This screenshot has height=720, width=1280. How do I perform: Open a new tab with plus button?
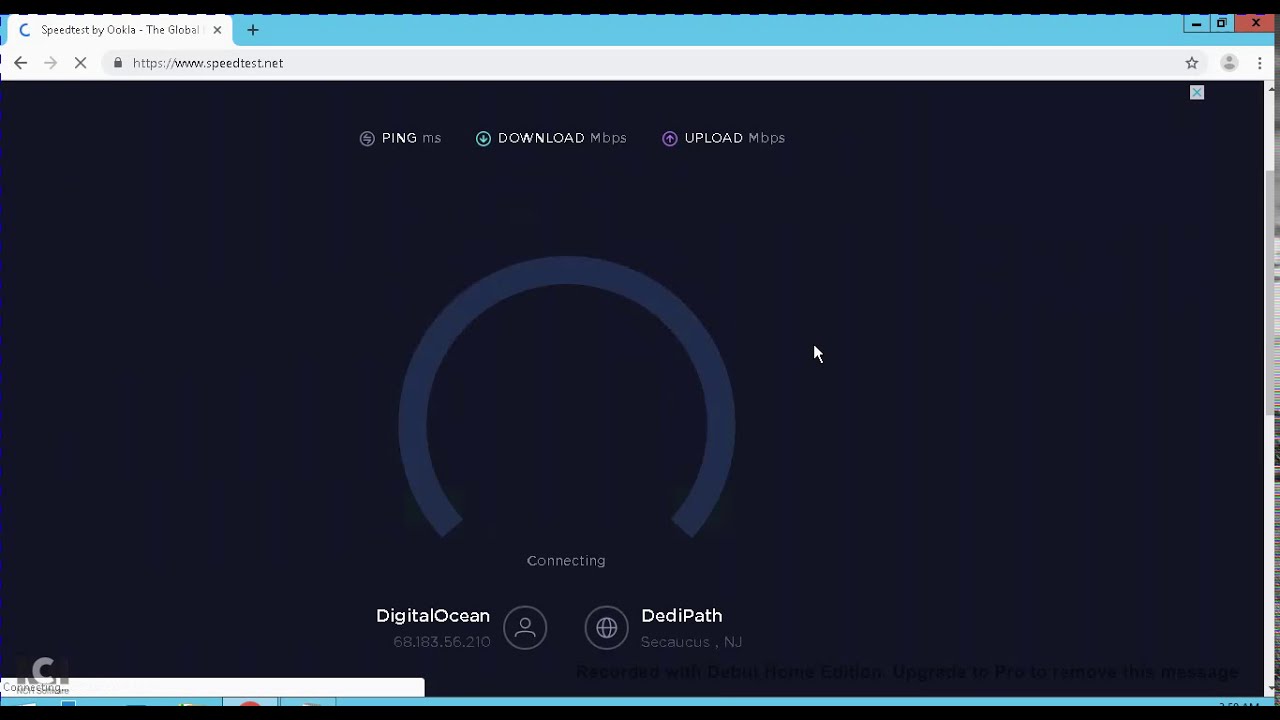(x=253, y=30)
